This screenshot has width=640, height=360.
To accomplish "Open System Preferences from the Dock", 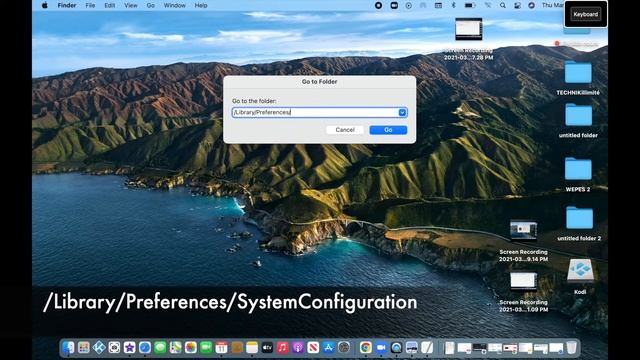I will tap(344, 347).
